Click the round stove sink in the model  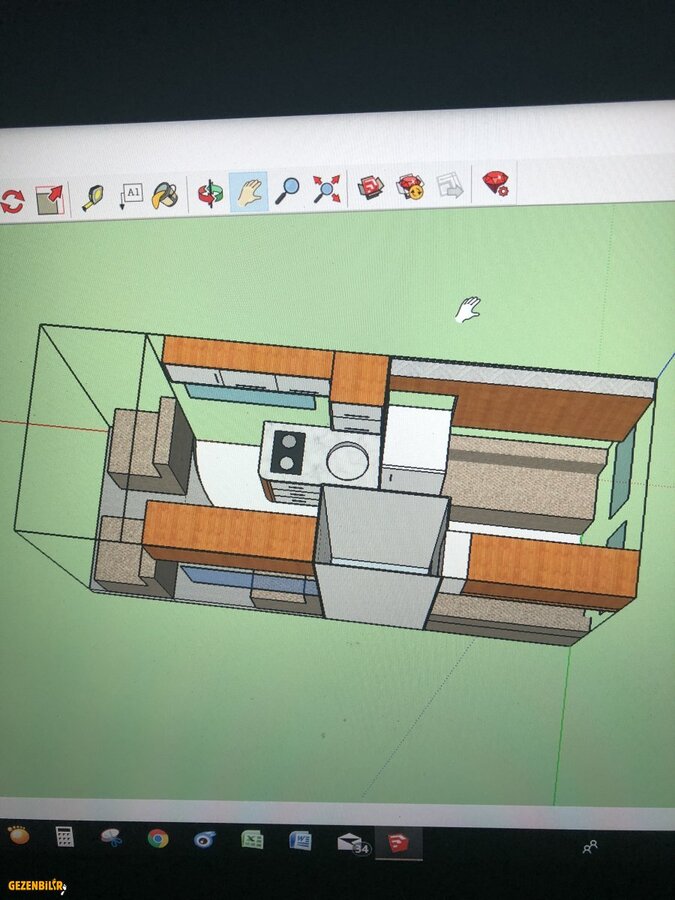pos(347,462)
